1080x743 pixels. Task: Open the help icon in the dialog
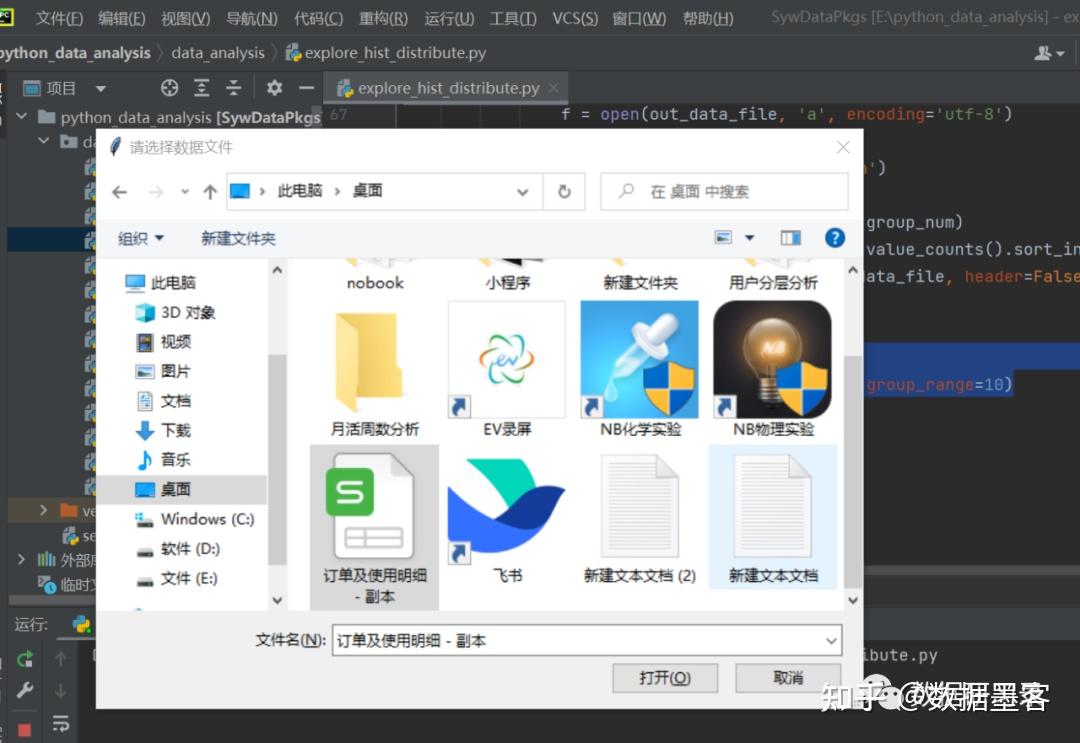point(835,238)
